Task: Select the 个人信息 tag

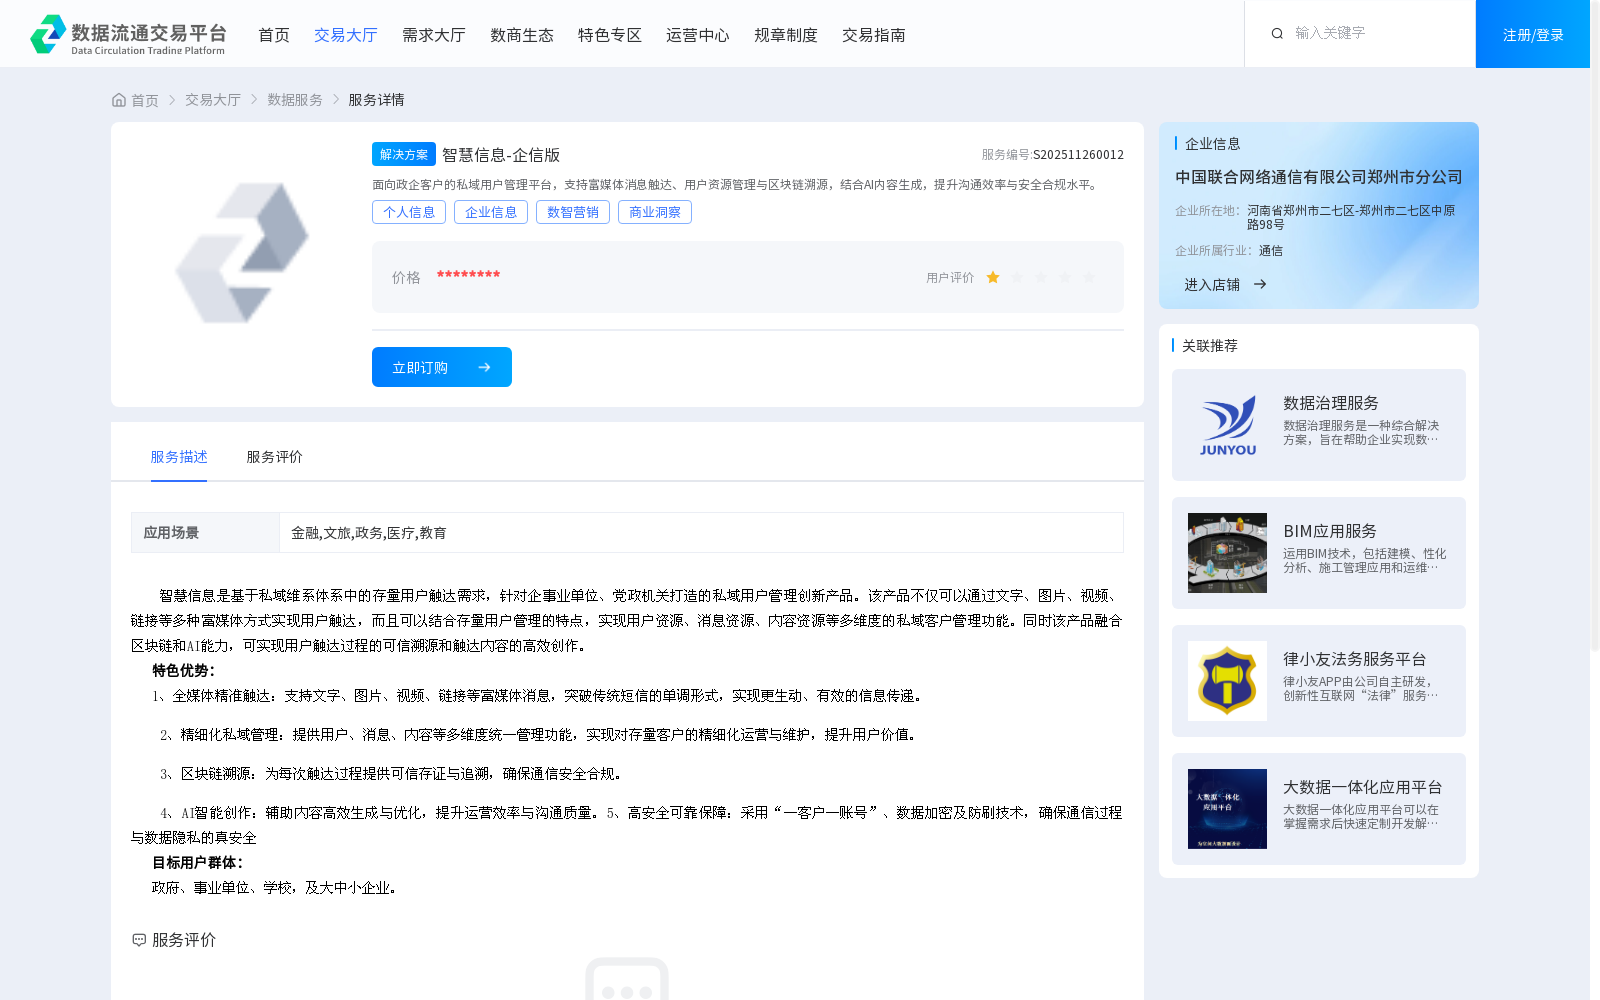Action: coord(409,212)
